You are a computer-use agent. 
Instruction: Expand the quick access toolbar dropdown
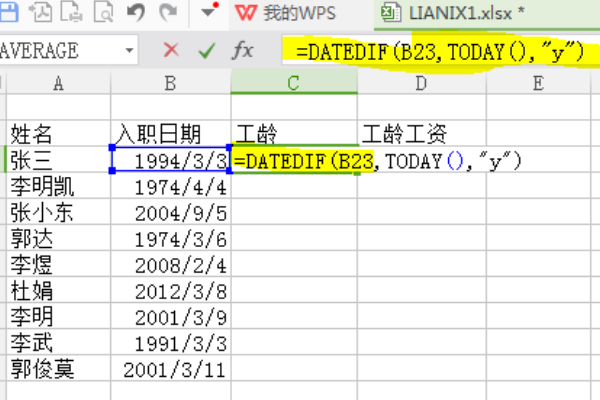coord(209,11)
